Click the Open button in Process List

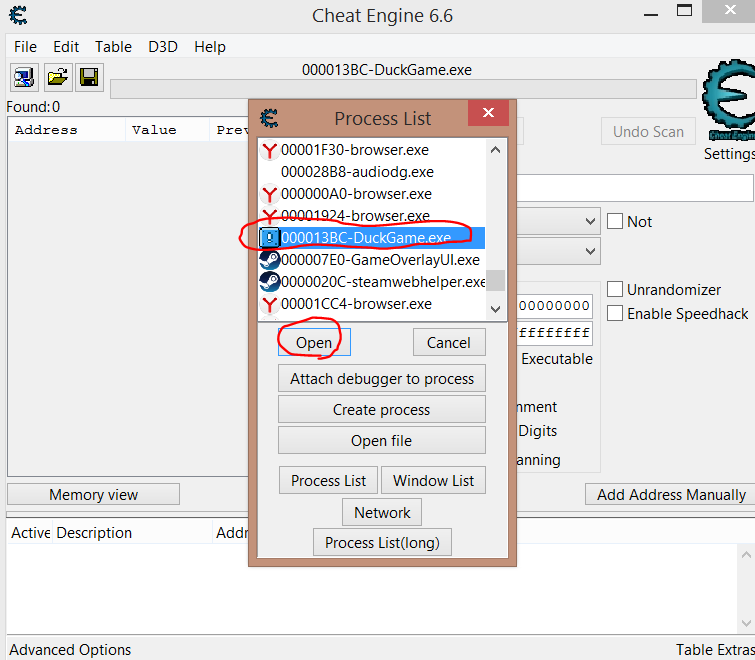314,342
